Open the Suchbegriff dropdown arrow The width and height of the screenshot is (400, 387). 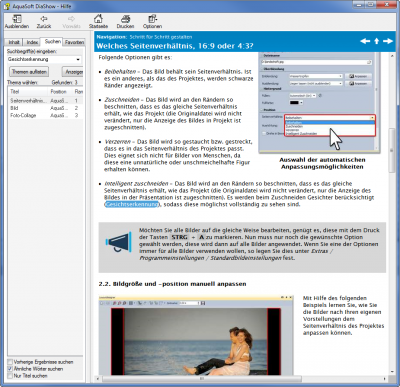click(x=78, y=59)
